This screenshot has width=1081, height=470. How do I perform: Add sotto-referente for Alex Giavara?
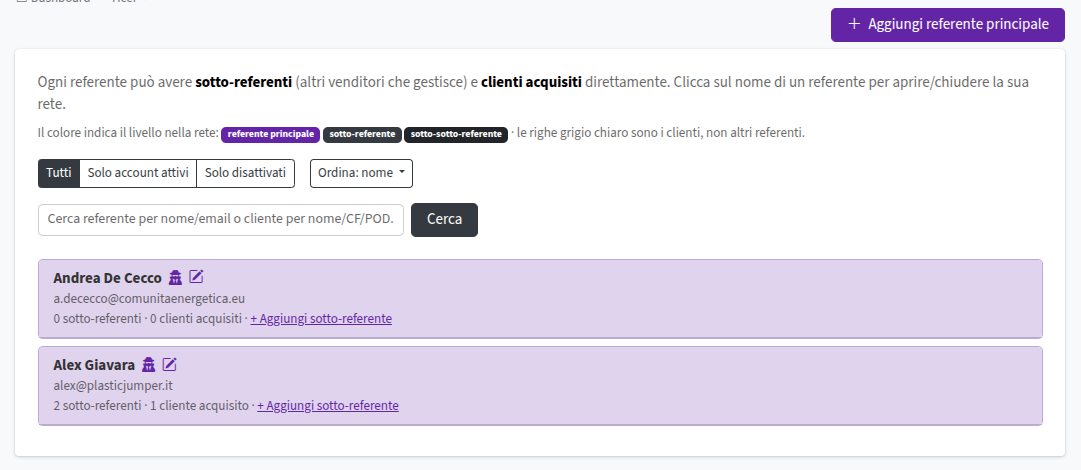327,406
